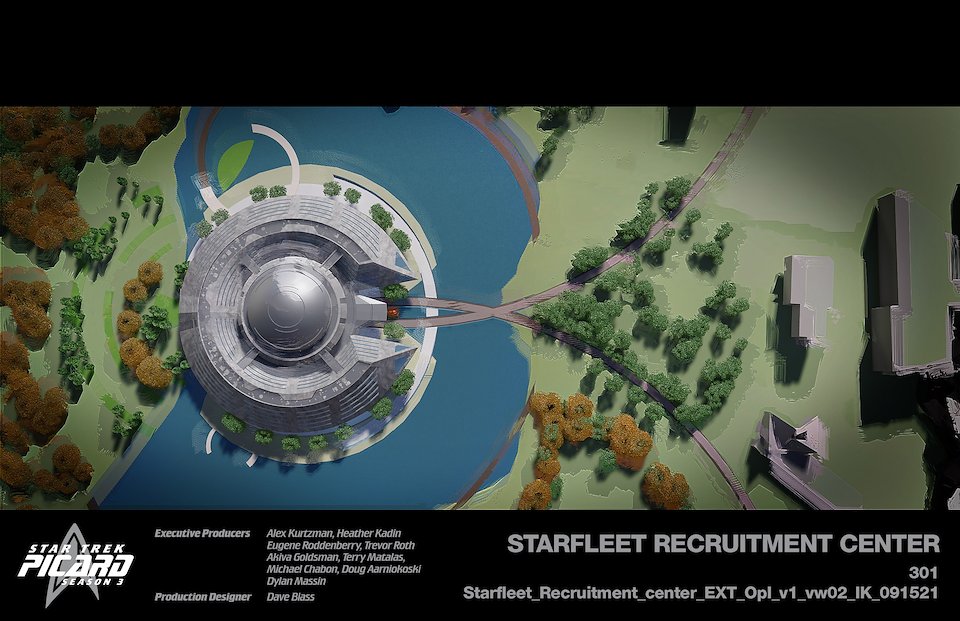
Task: Click the 'Alex Kurtzman, Heather Kadin' line
Action: pyautogui.click(x=334, y=533)
